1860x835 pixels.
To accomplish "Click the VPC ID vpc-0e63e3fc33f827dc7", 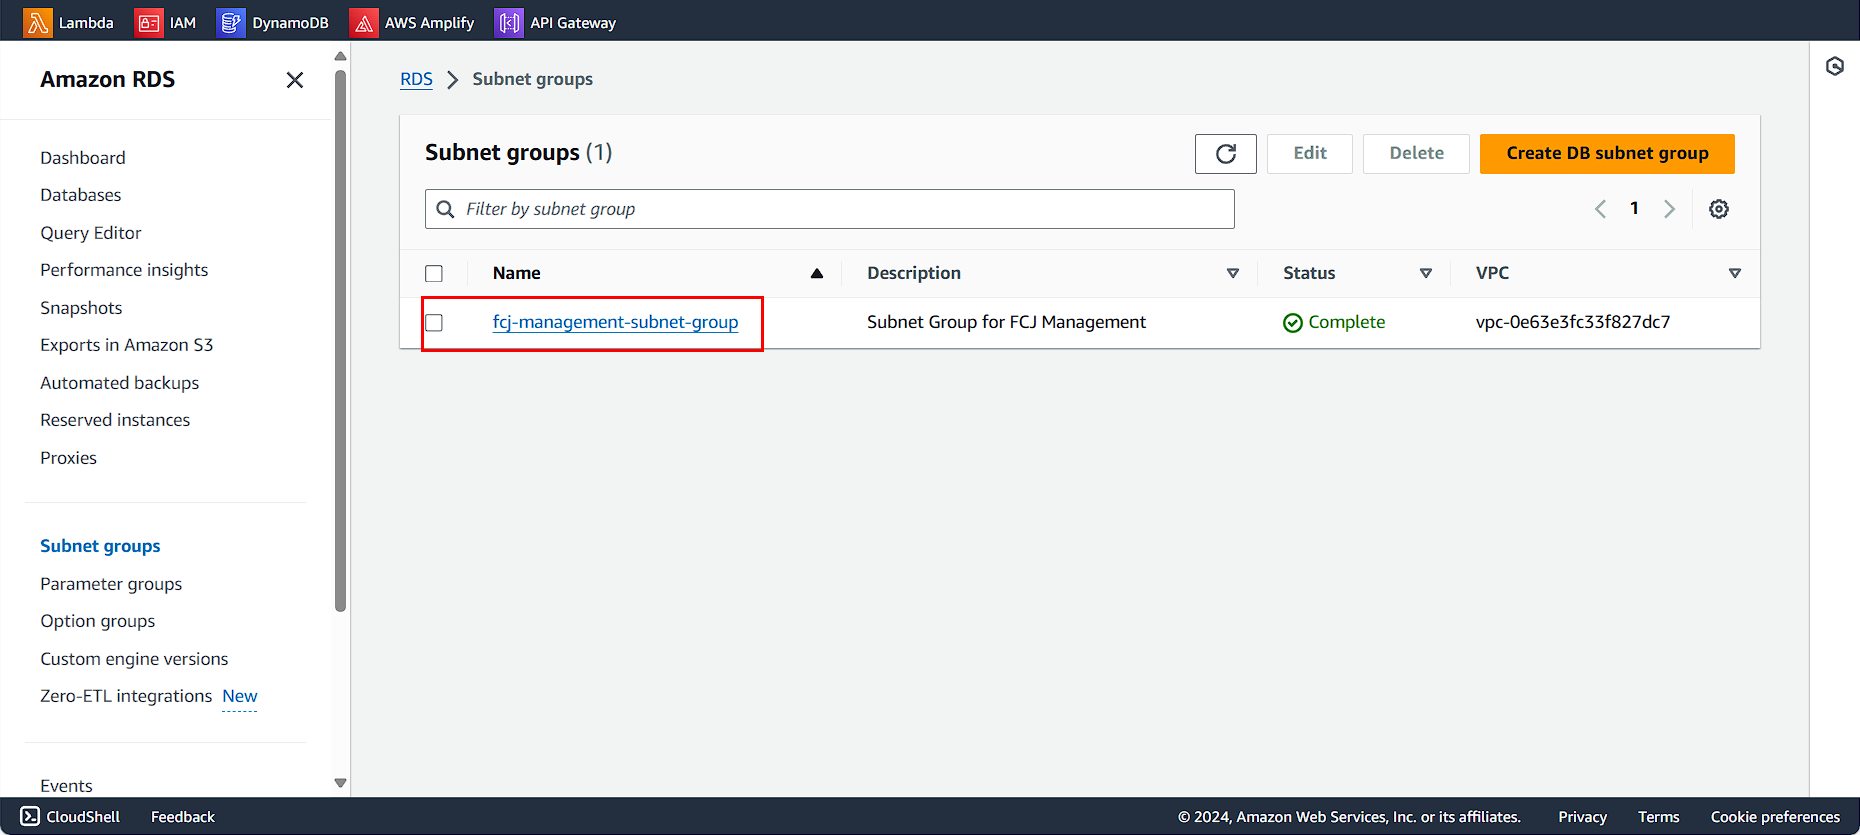I will (x=1573, y=322).
